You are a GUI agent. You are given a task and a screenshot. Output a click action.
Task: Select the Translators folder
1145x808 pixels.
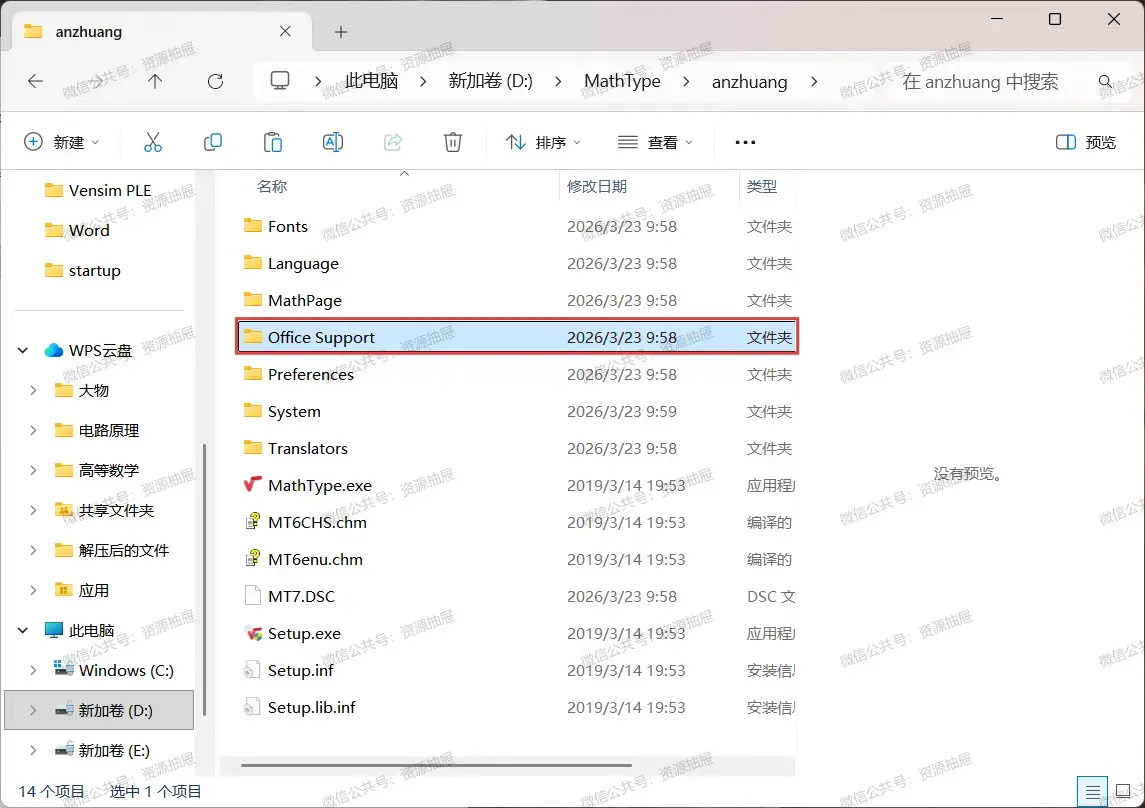[518, 448]
